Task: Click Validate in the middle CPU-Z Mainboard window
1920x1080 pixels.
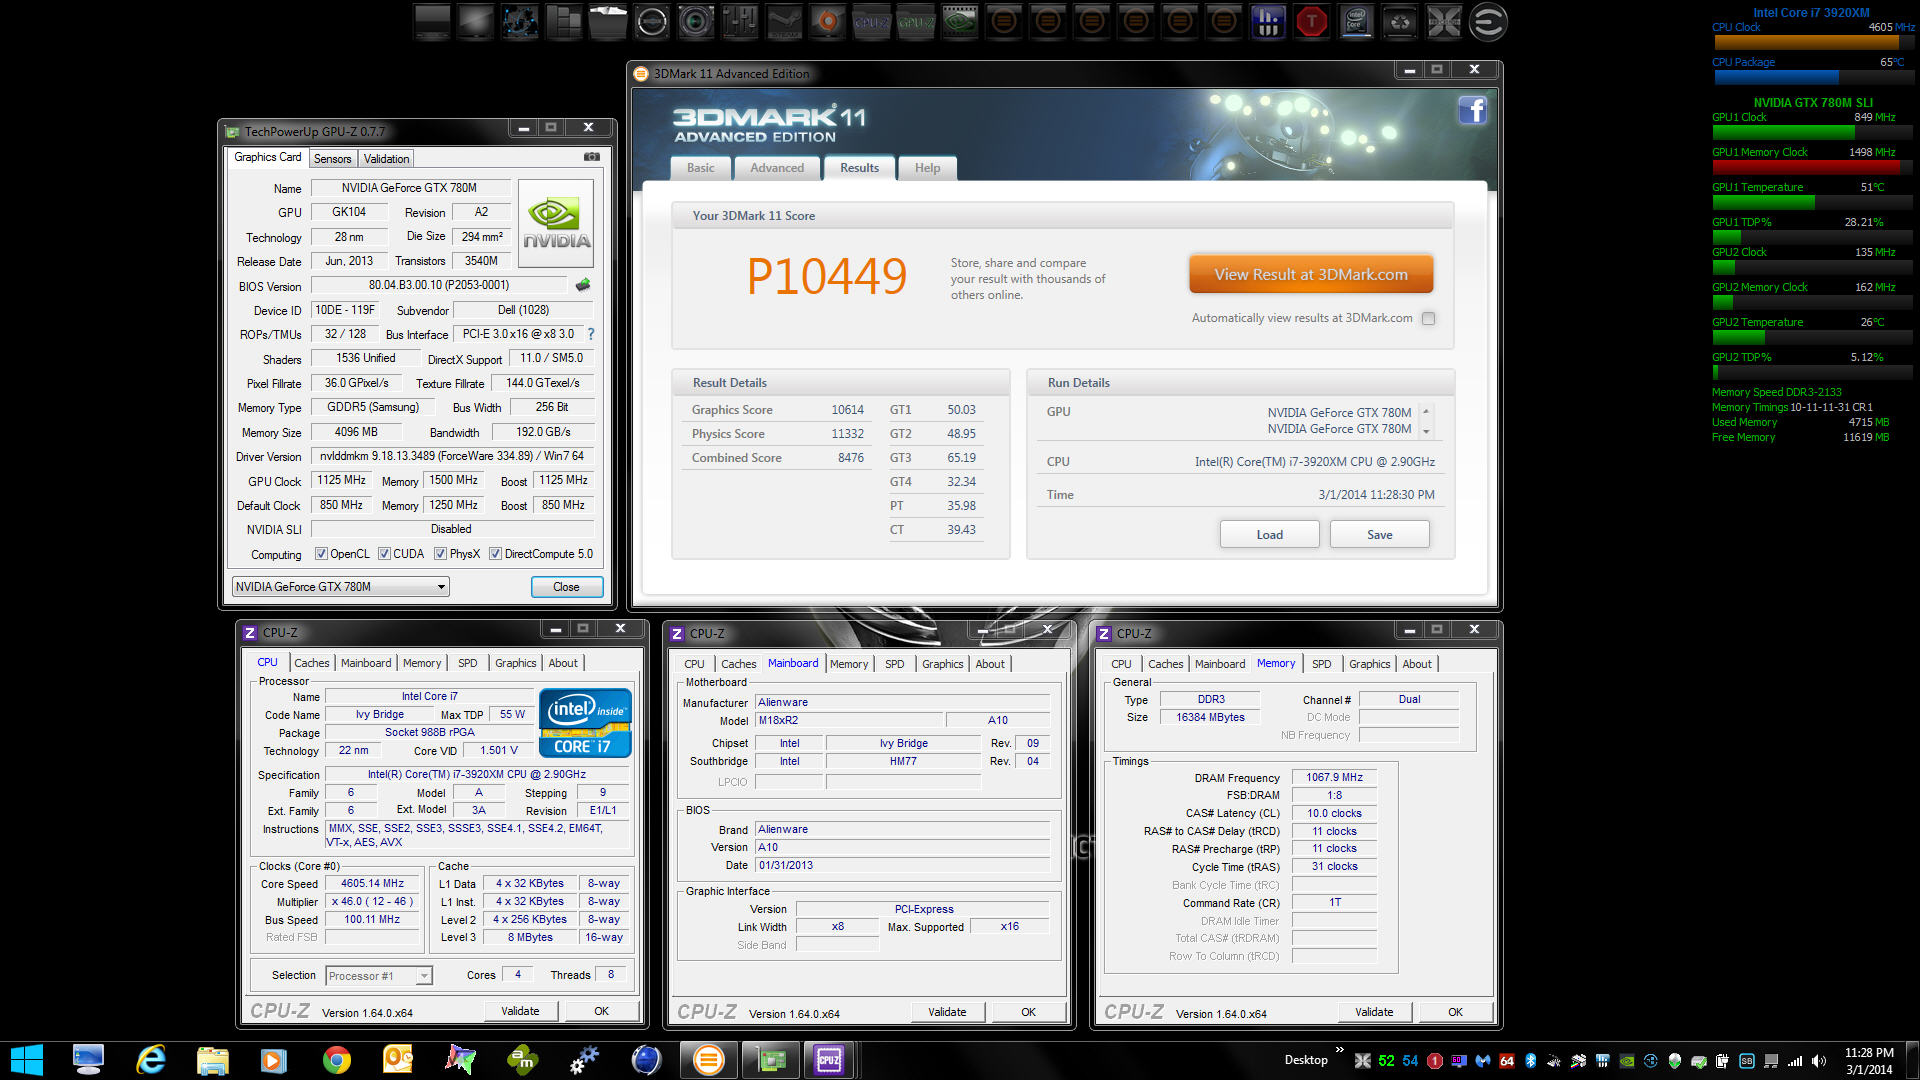Action: tap(947, 1012)
